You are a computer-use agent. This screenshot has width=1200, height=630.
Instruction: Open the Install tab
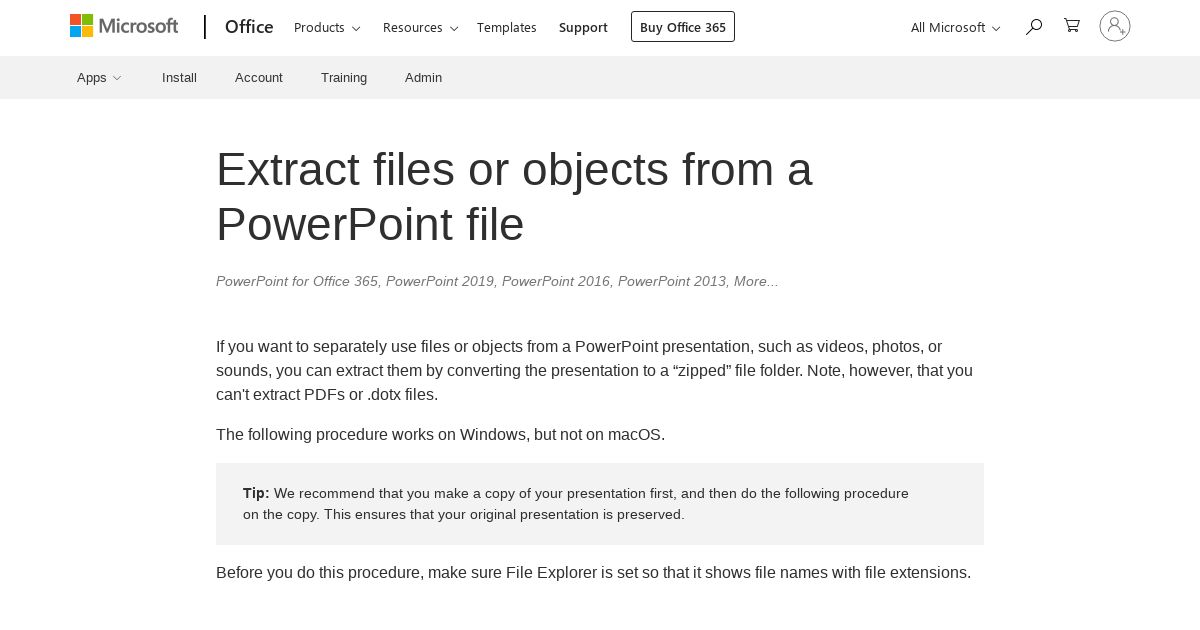(179, 77)
